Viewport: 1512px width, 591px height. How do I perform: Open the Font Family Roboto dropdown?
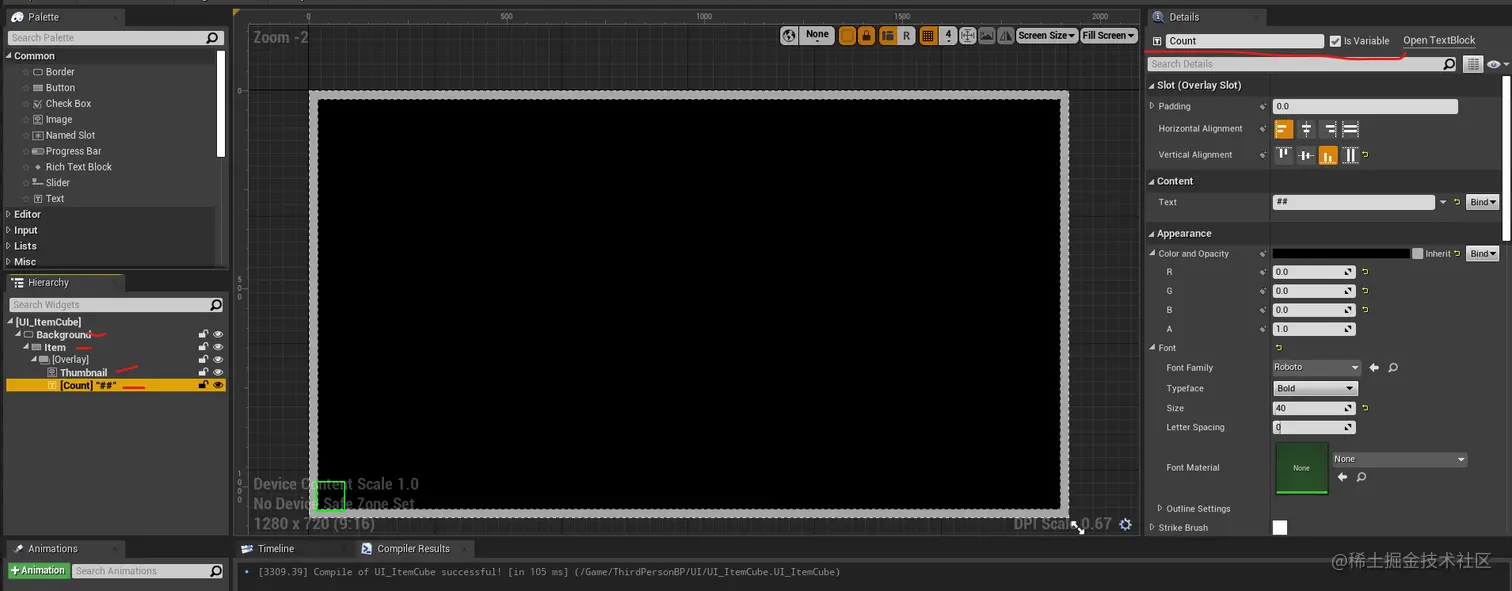[x=1316, y=368]
